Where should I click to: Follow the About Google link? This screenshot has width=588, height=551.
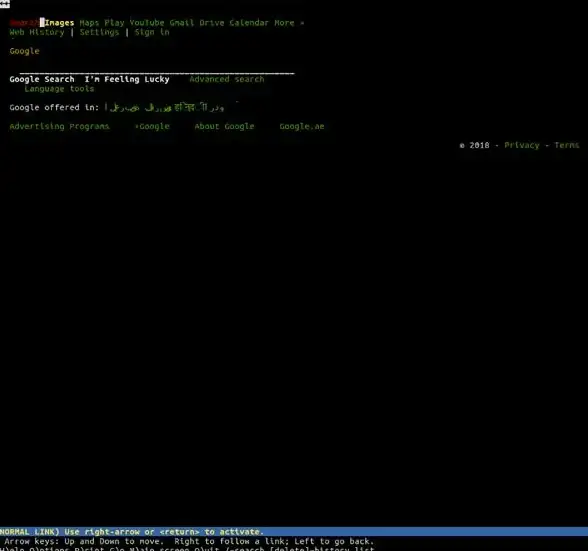[224, 127]
